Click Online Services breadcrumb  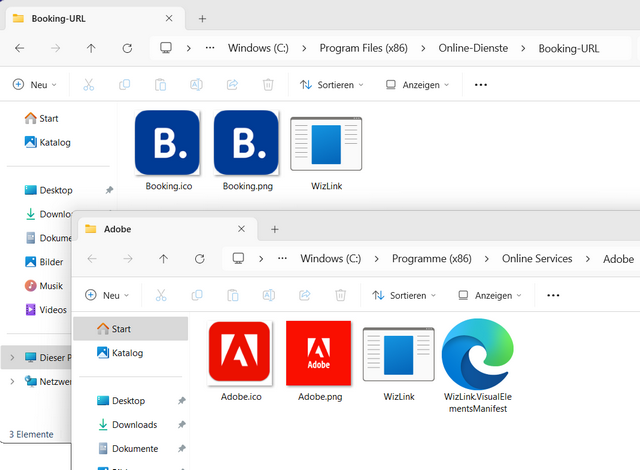pos(537,259)
